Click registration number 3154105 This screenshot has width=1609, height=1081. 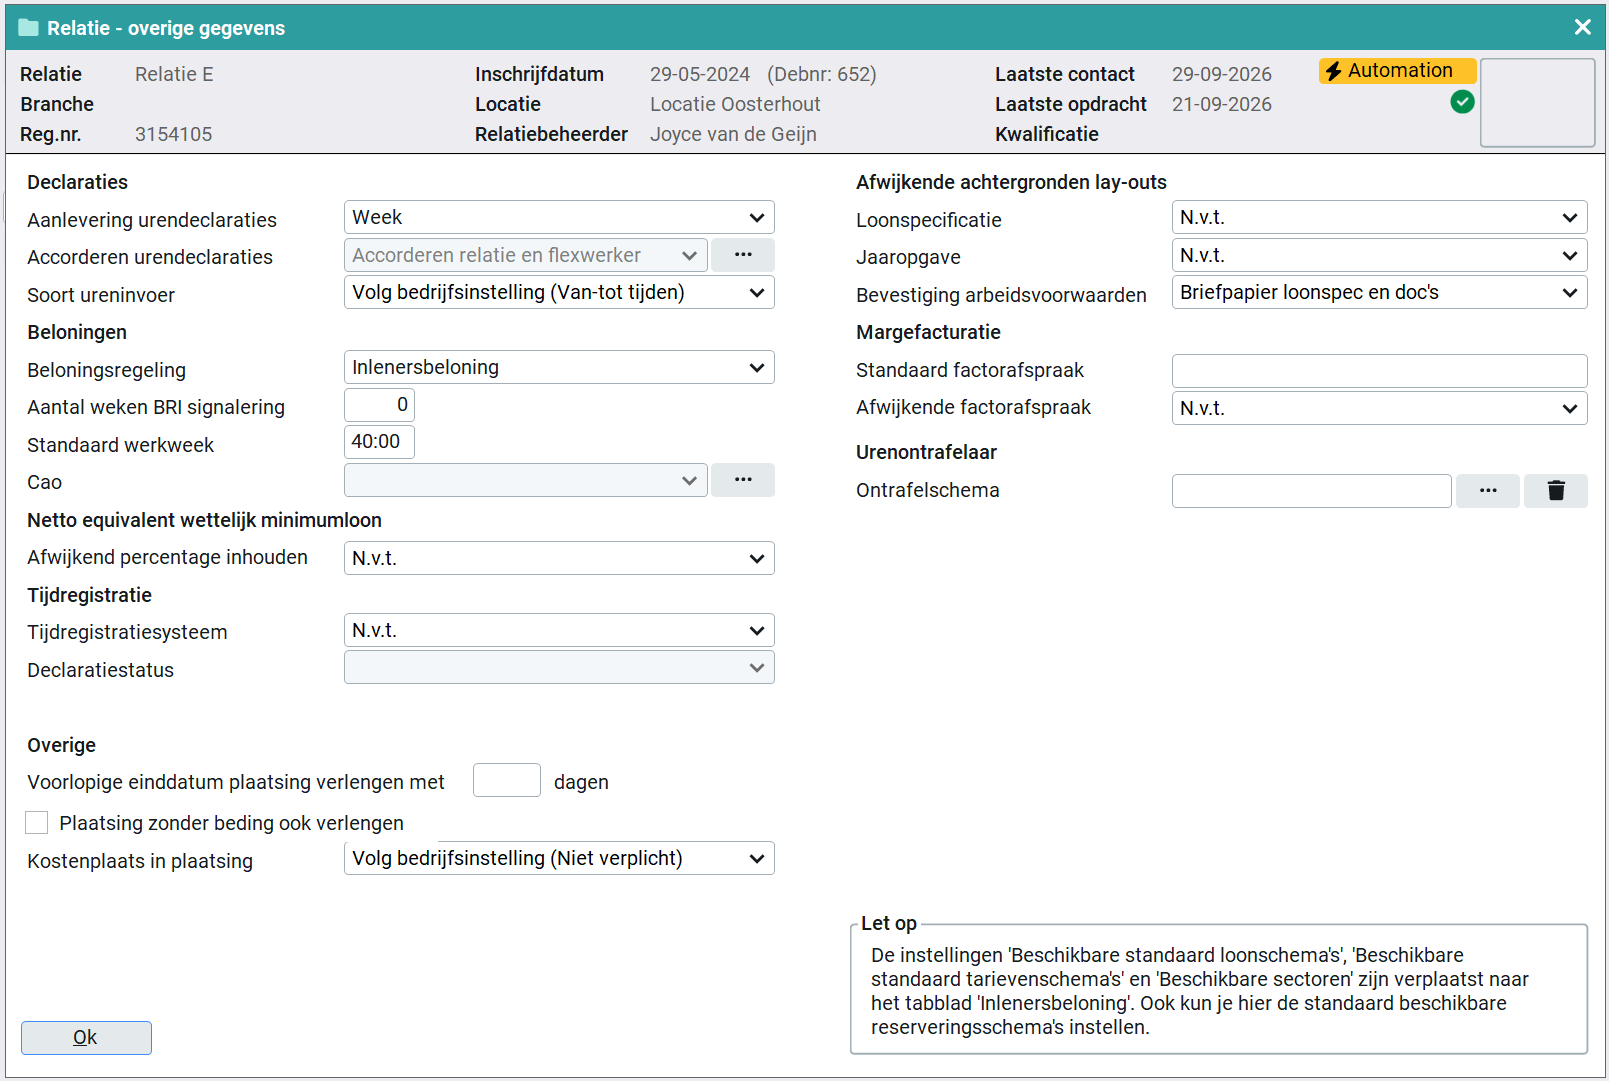(x=174, y=134)
